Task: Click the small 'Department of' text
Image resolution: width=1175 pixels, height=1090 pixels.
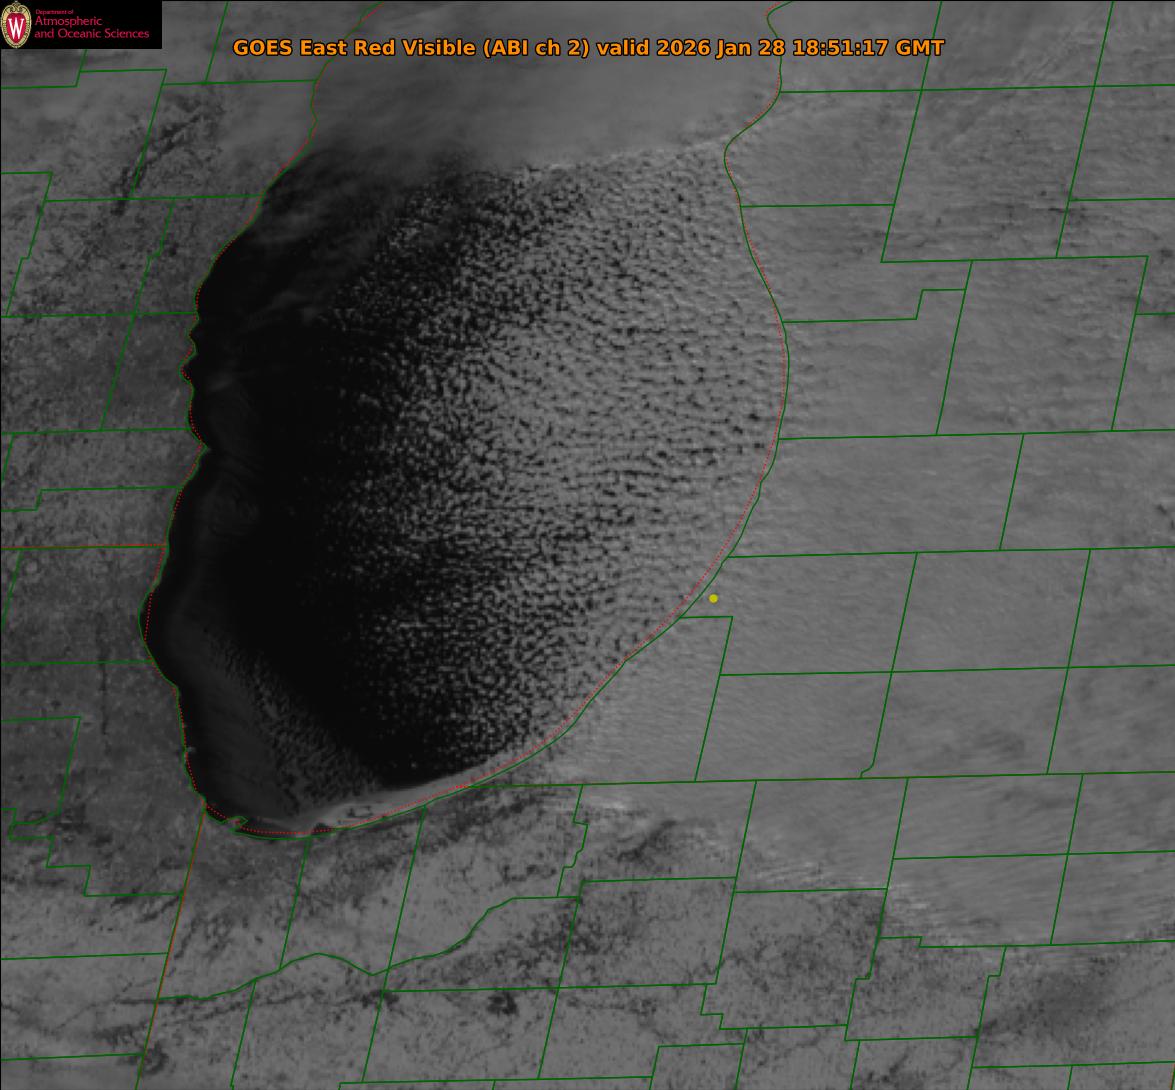Action: 55,11
